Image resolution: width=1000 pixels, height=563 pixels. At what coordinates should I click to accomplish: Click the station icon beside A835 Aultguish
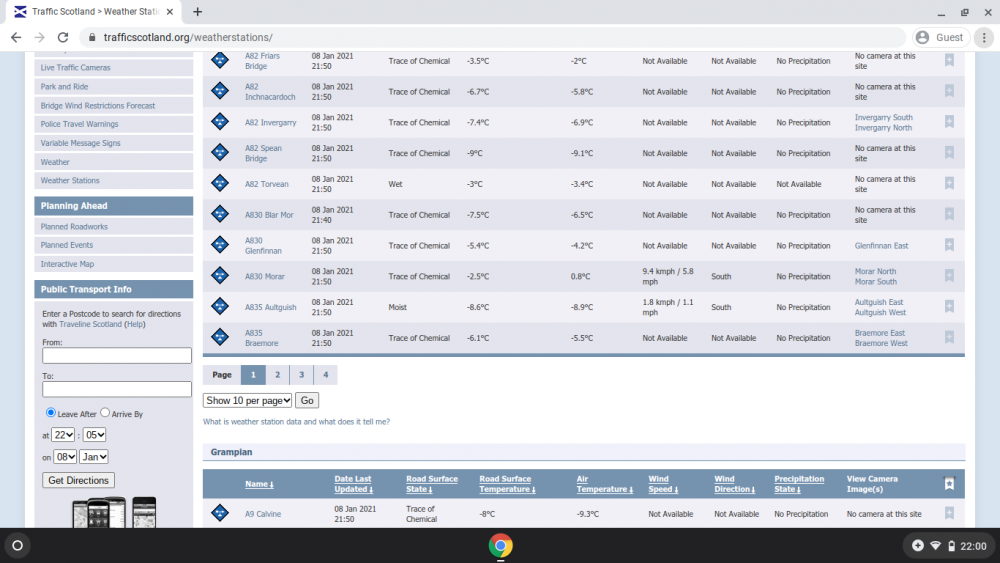(x=219, y=307)
